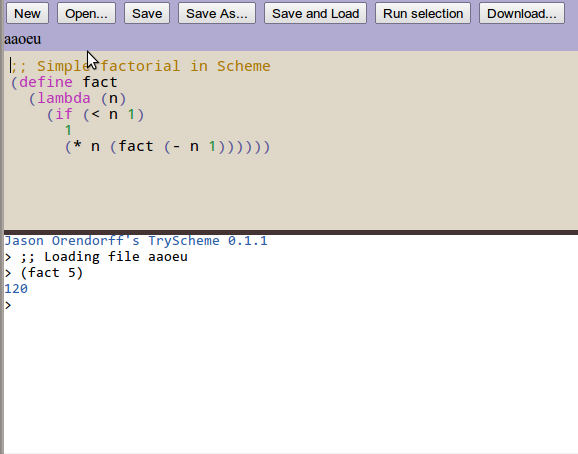Run the selected code
The height and width of the screenshot is (454, 578).
tap(423, 13)
